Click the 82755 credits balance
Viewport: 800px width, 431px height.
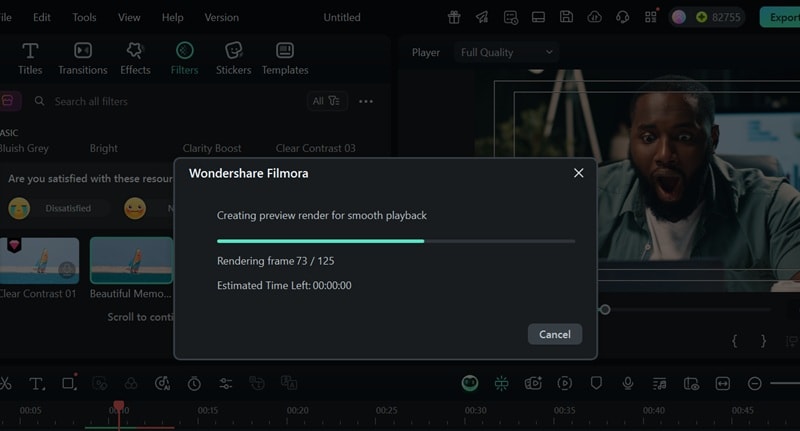coord(718,17)
